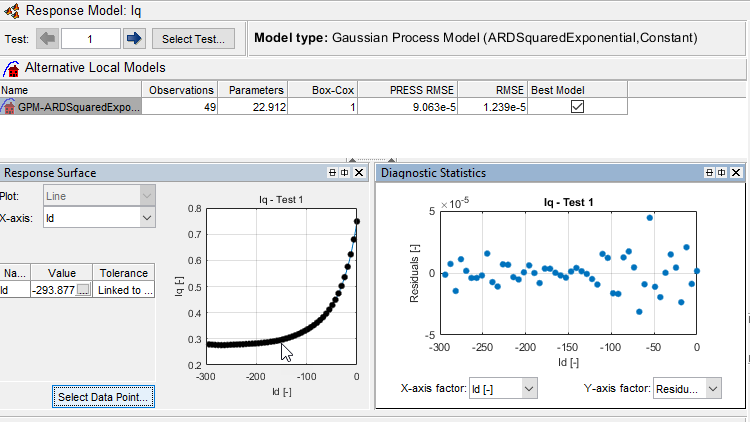The height and width of the screenshot is (422, 750).
Task: Go to the previous test
Action: 48,39
